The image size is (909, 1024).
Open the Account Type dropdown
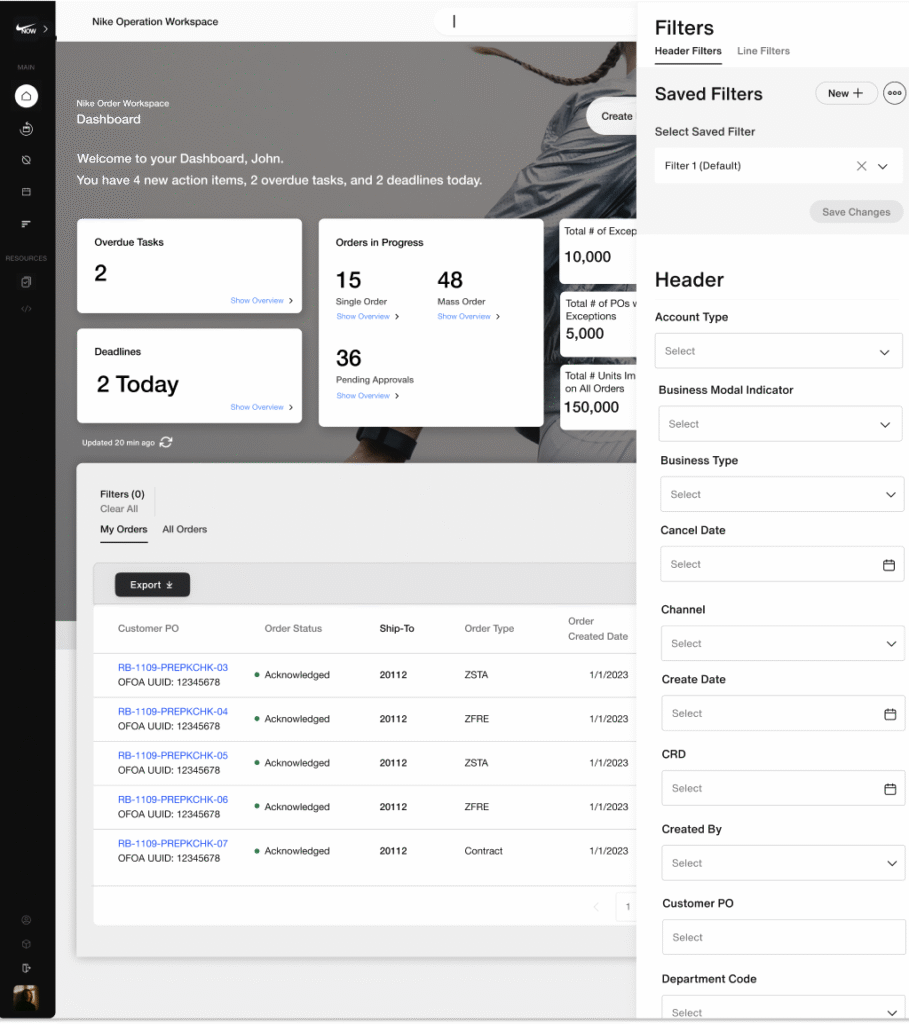point(778,351)
